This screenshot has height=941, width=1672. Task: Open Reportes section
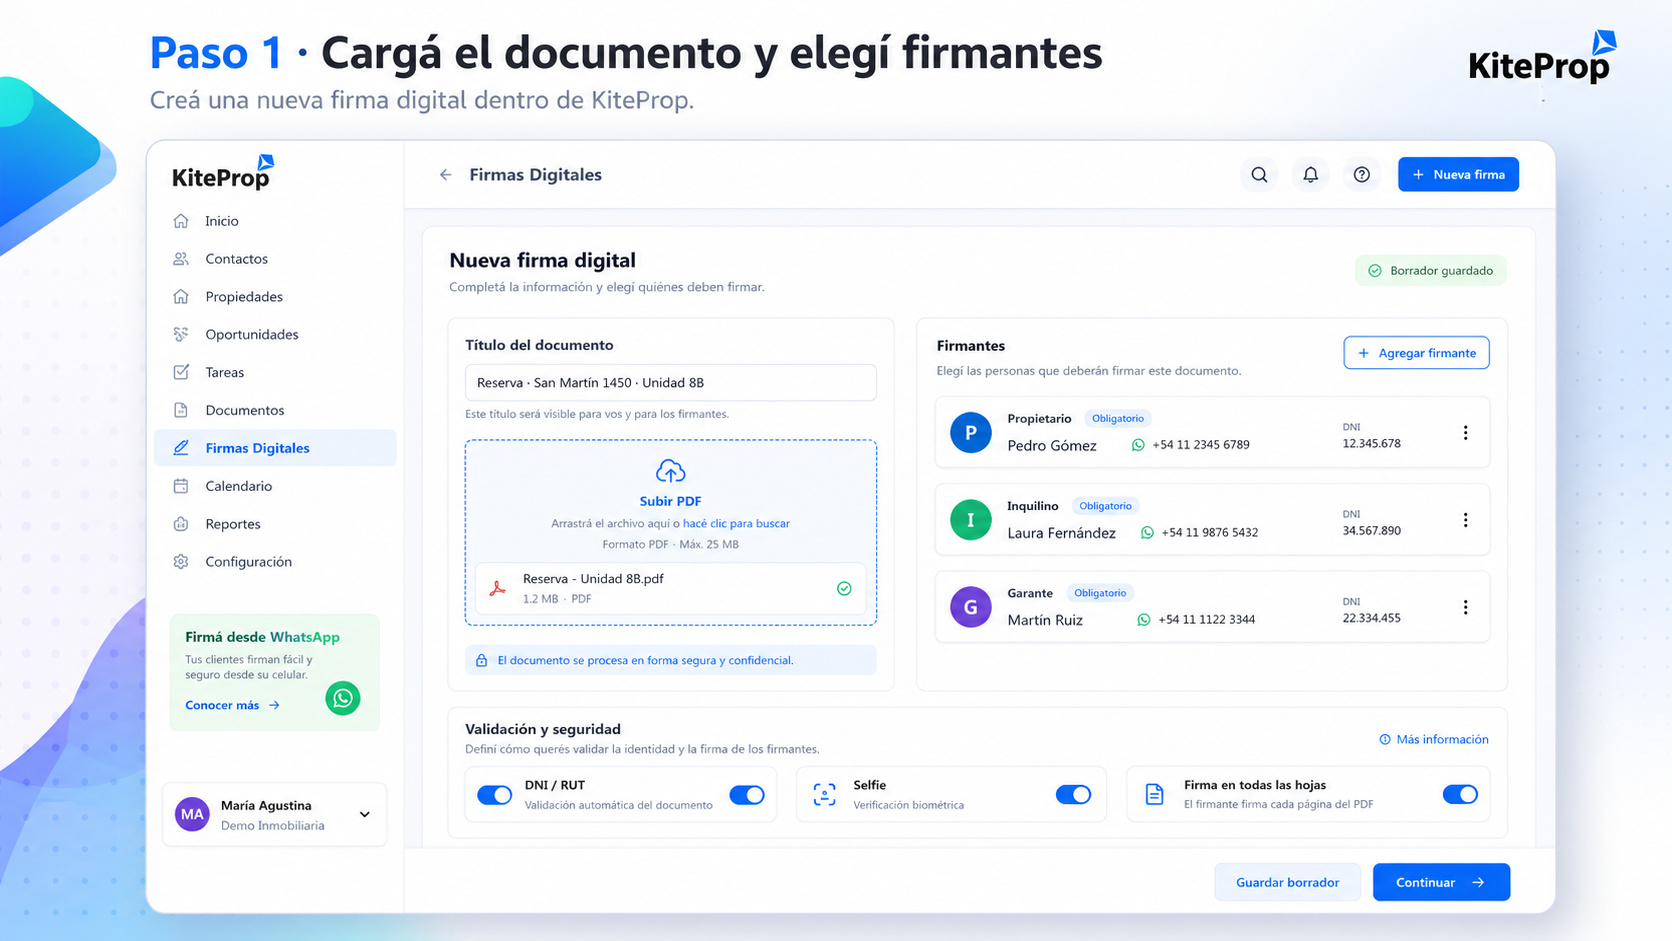[275, 524]
